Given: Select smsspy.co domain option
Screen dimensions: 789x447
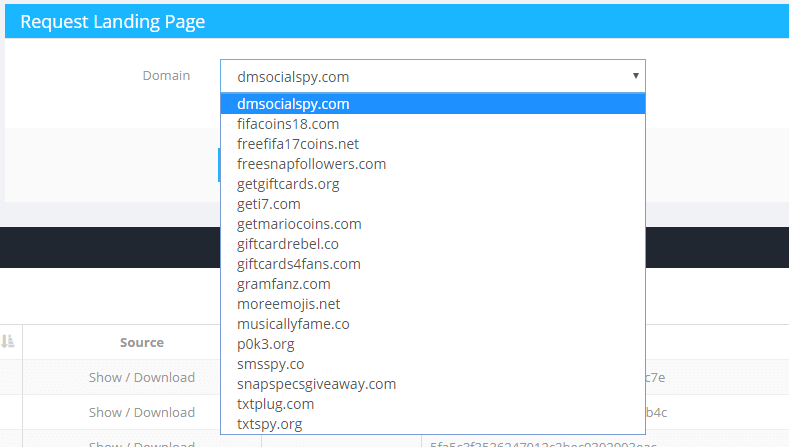Looking at the screenshot, I should [433, 364].
